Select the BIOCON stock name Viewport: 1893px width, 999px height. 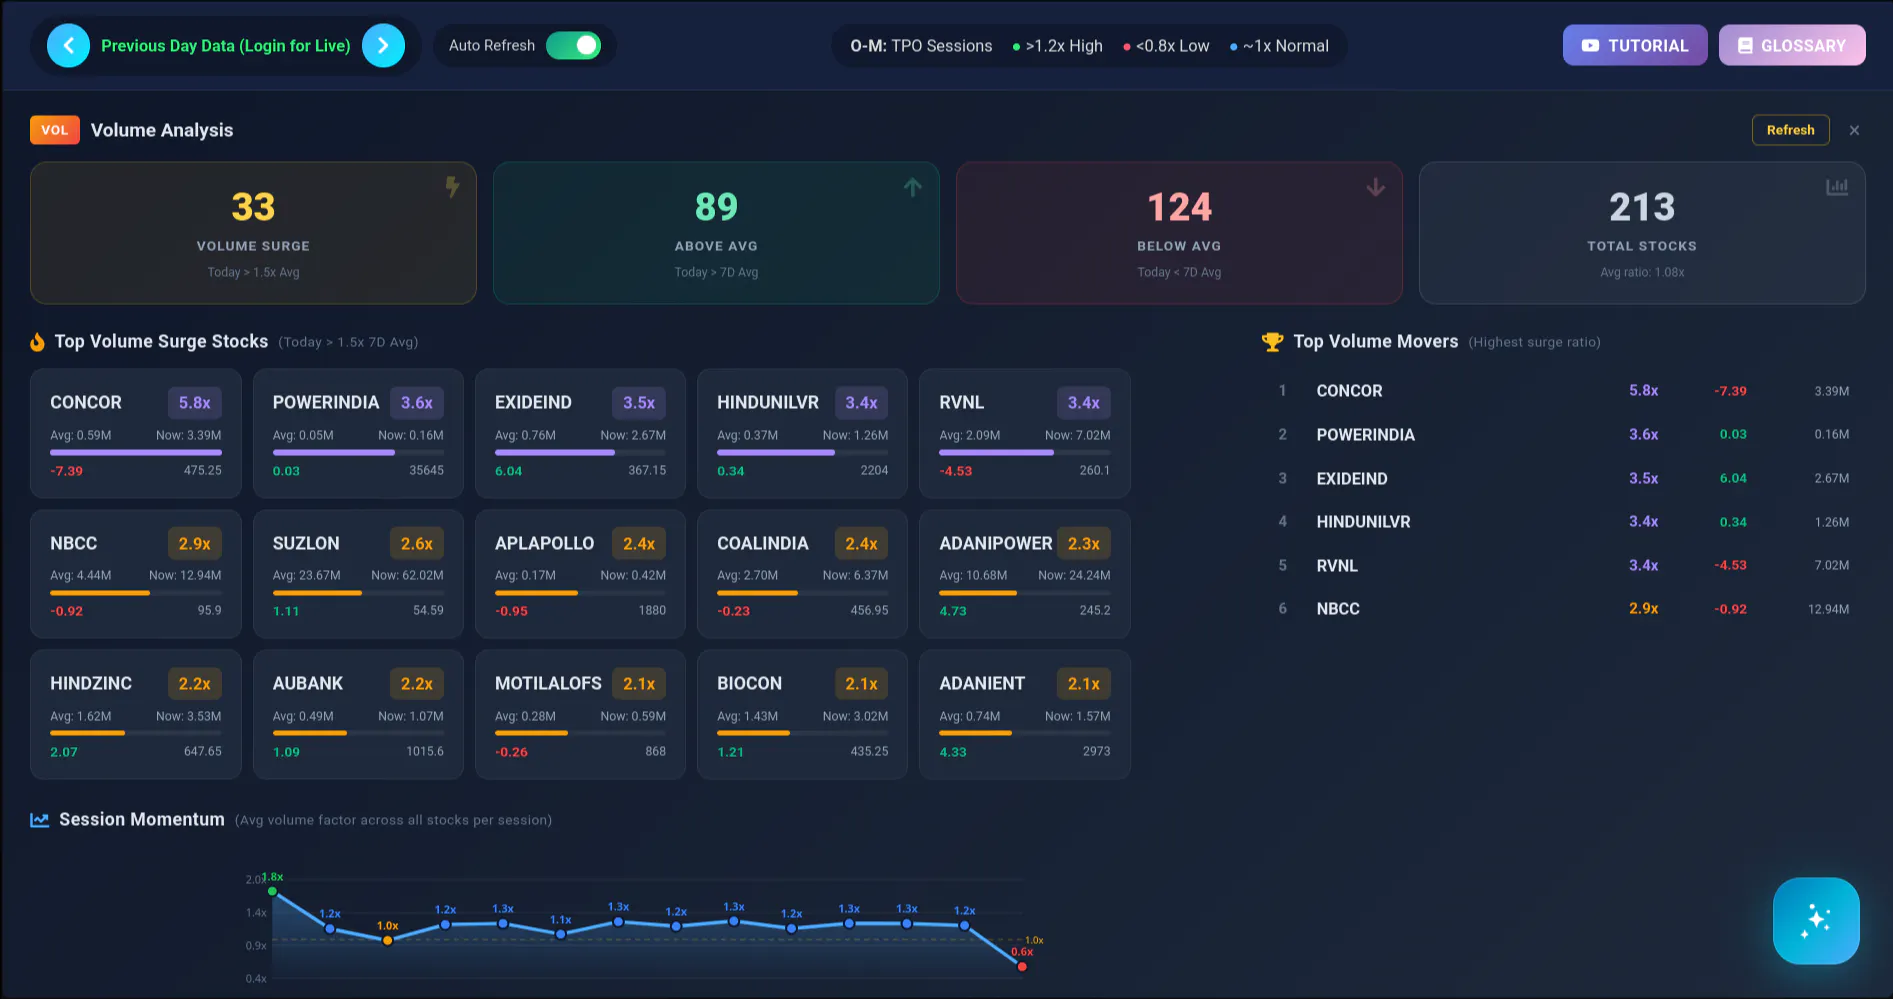tap(749, 684)
